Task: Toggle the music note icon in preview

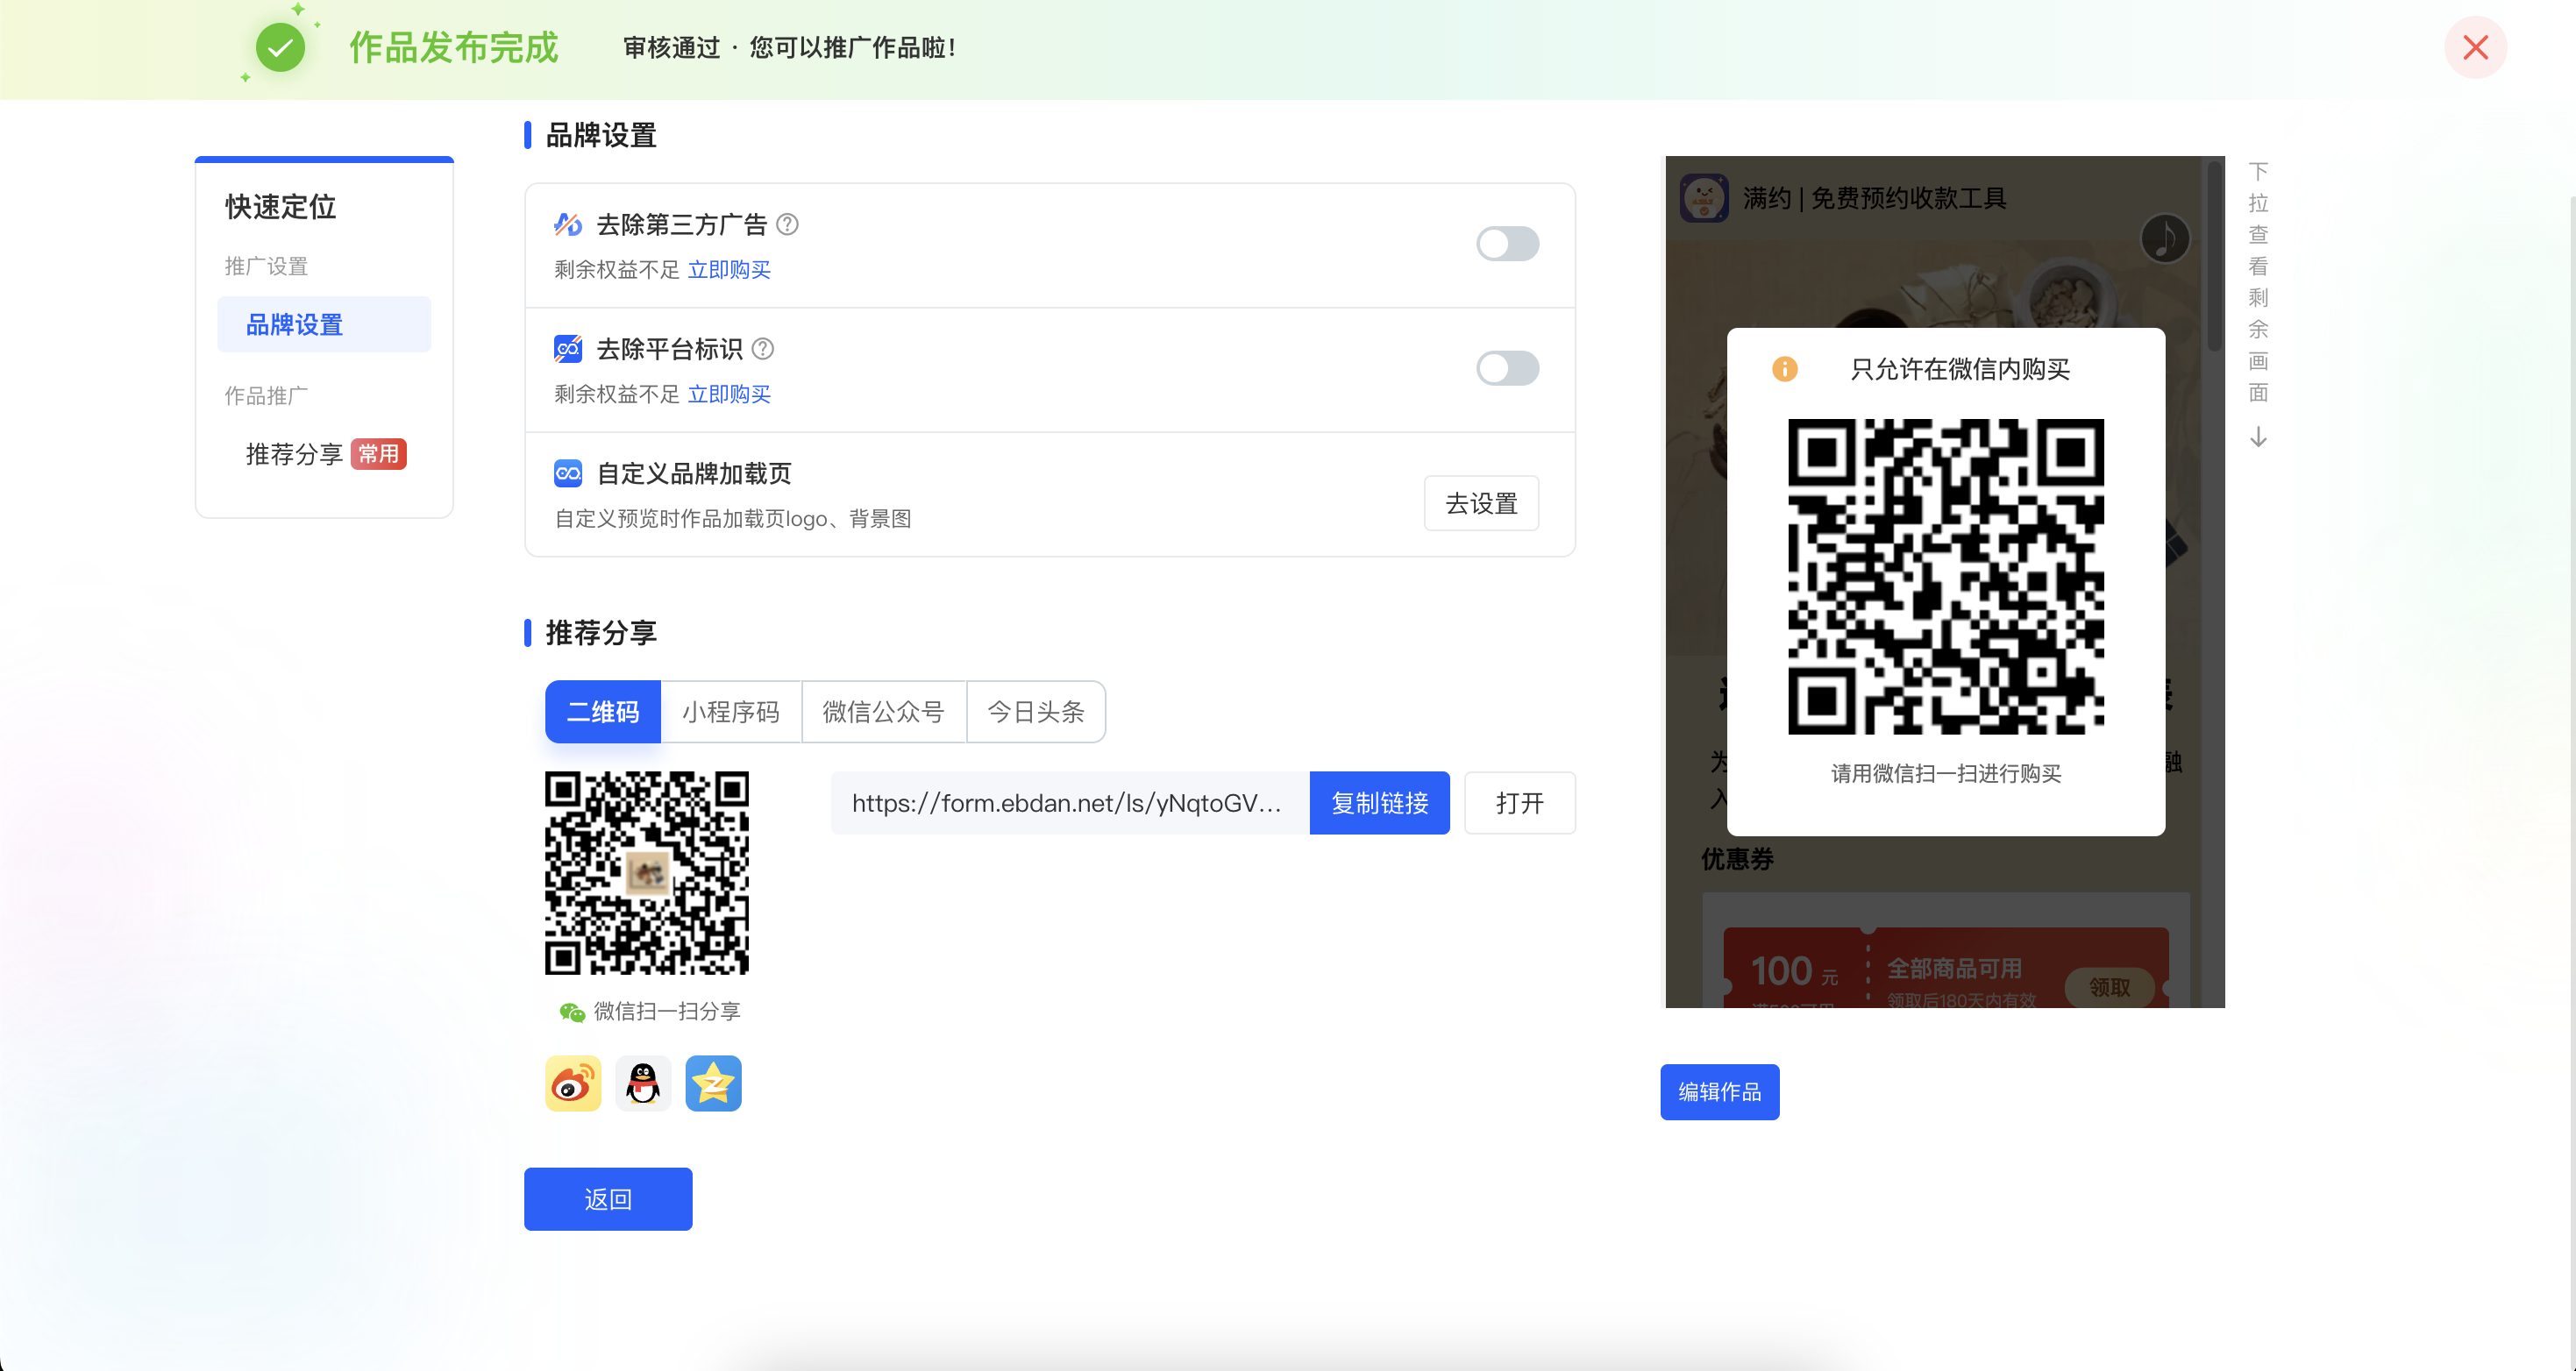Action: click(2164, 239)
